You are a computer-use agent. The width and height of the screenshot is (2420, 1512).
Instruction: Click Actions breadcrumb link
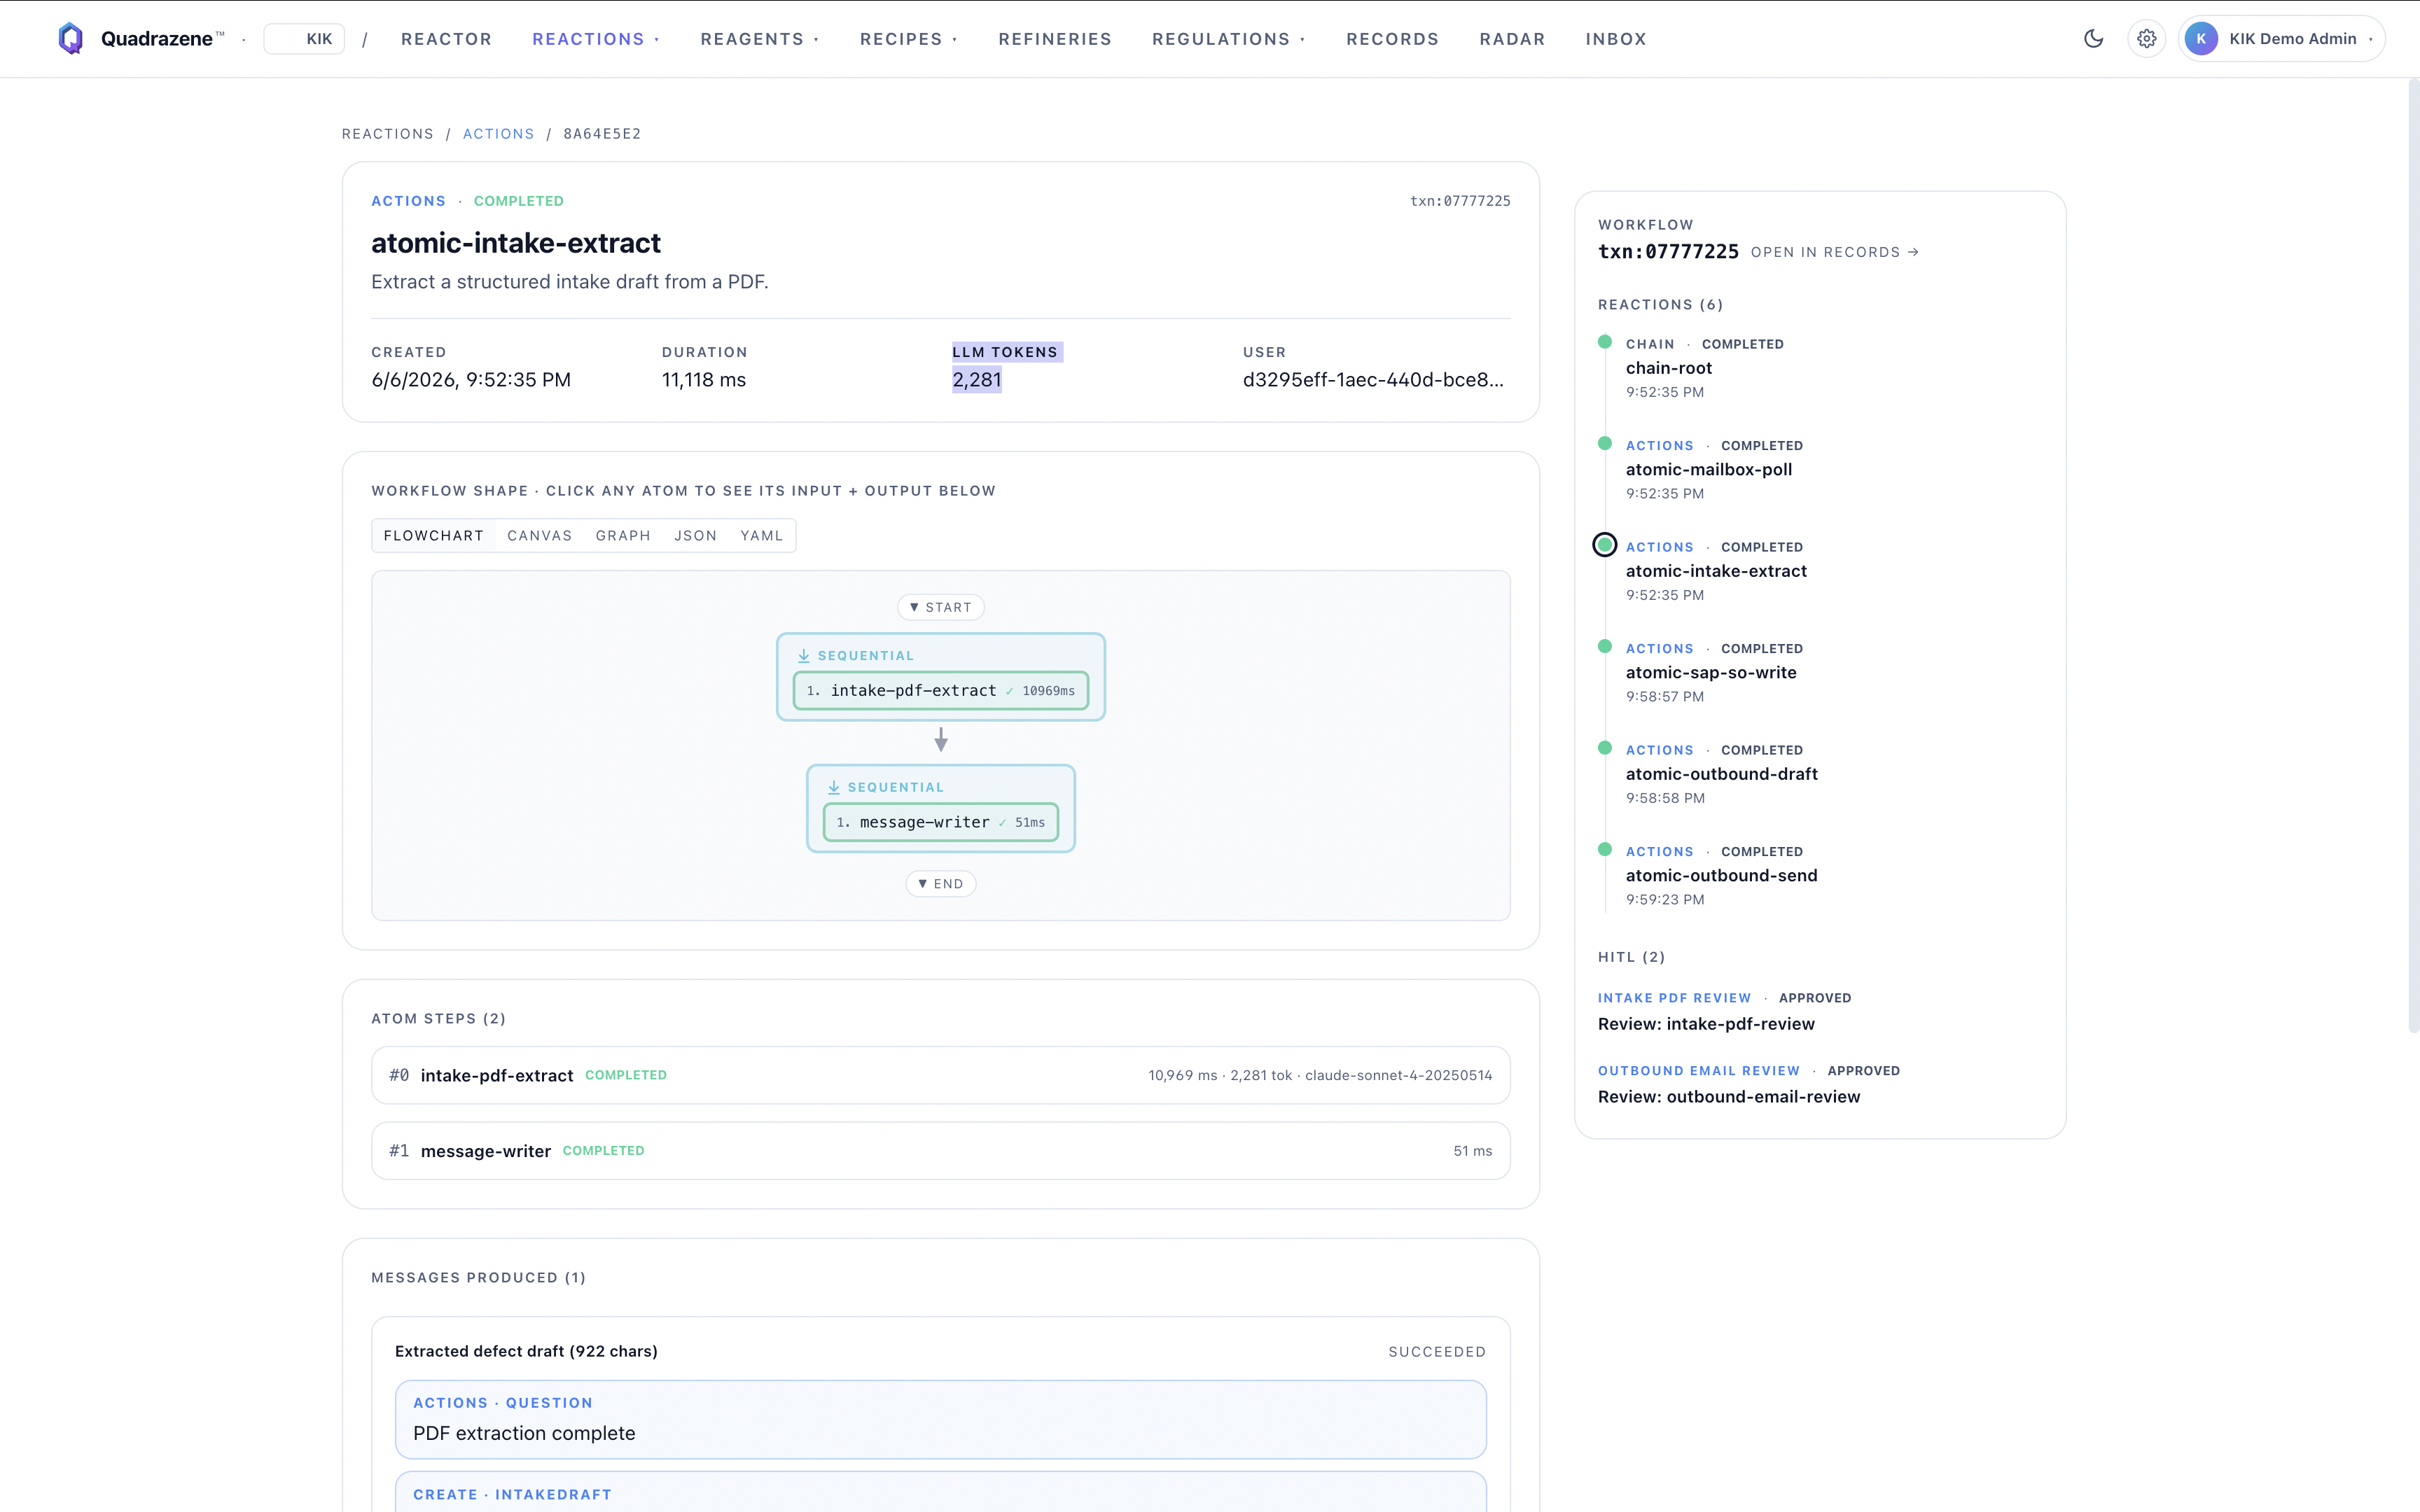click(498, 134)
